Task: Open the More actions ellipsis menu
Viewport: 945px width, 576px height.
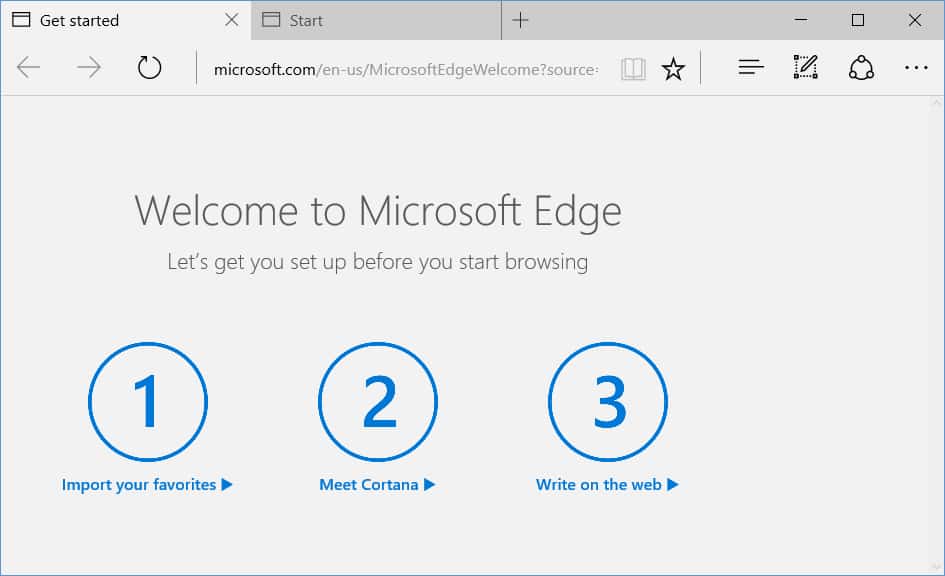Action: coord(916,67)
